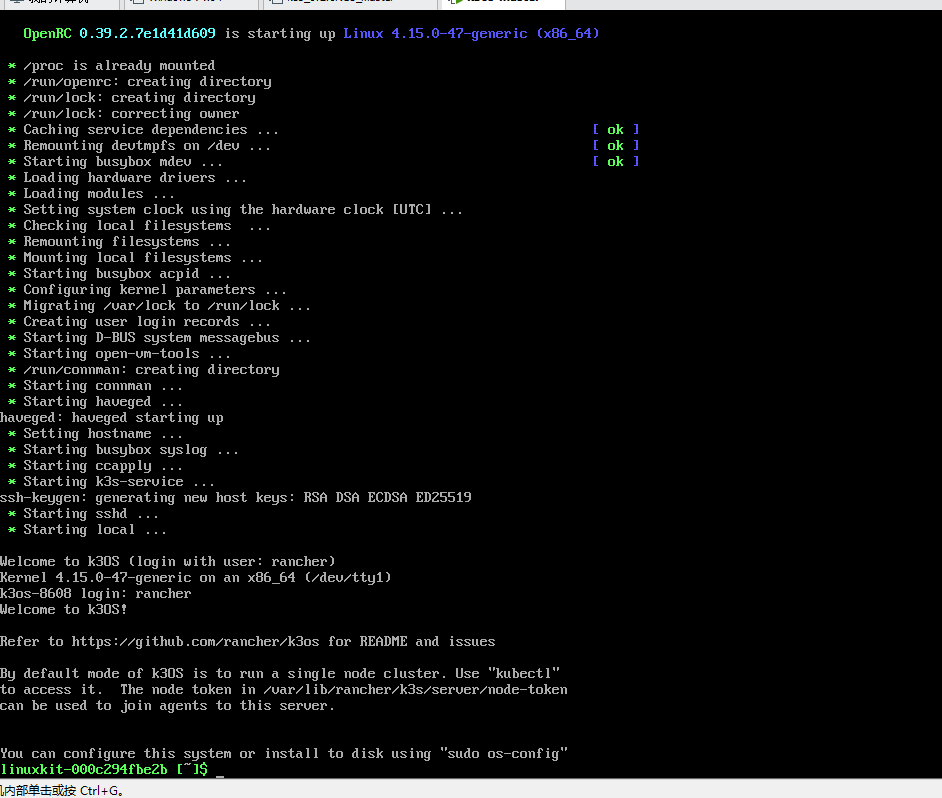Click "/run/connman: creating directory" line
The image size is (942, 798).
[x=144, y=370]
